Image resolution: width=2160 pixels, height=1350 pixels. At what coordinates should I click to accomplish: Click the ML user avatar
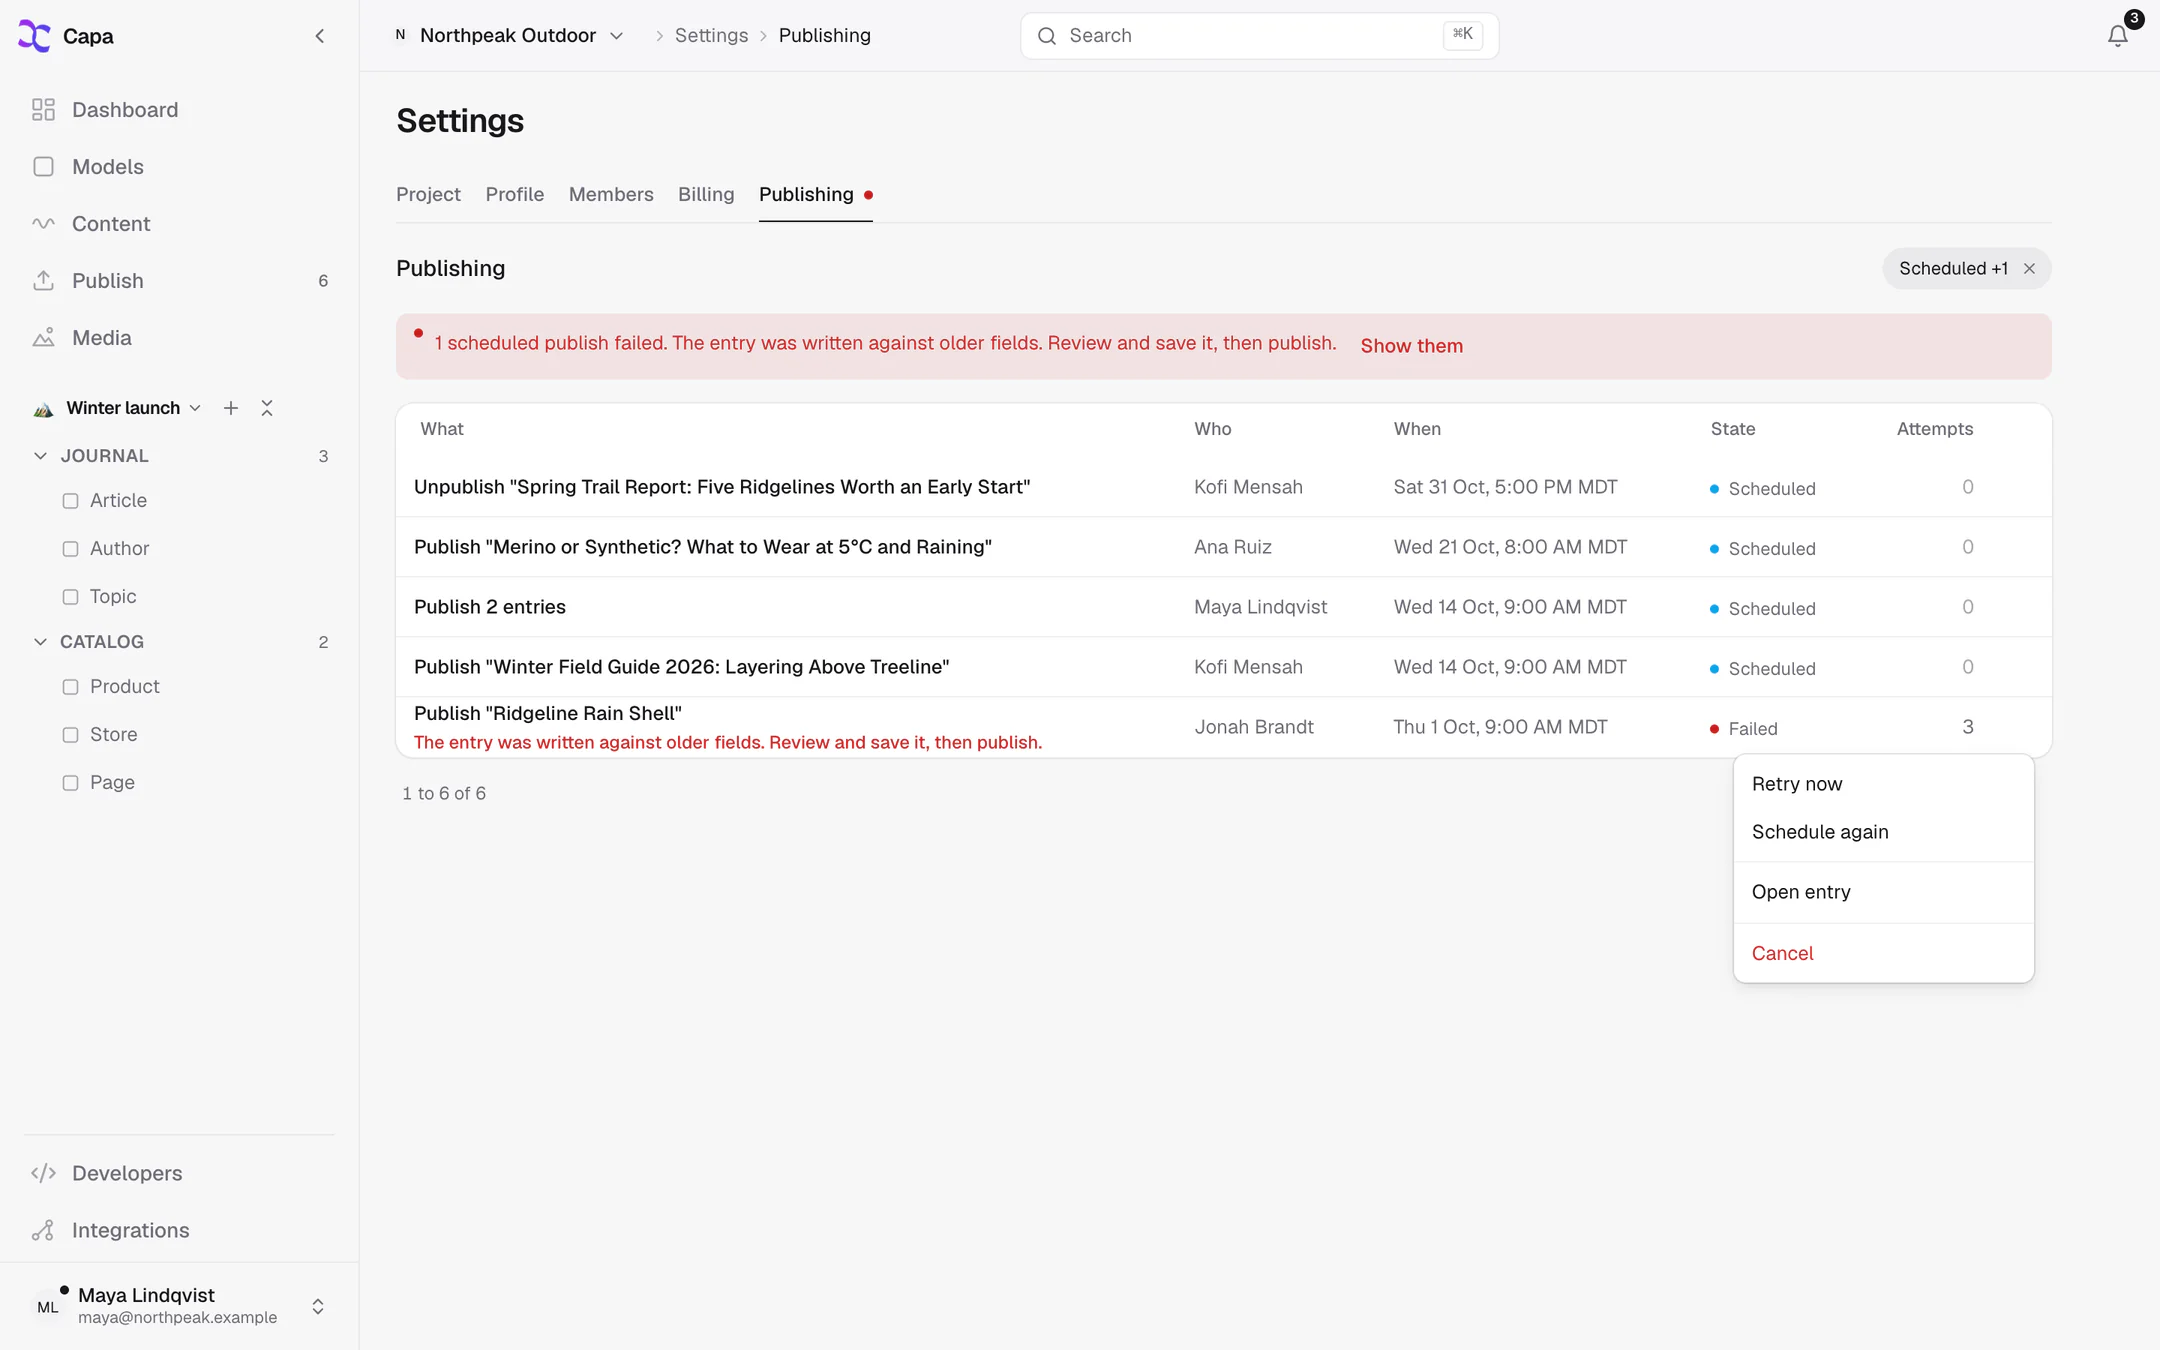tap(47, 1307)
